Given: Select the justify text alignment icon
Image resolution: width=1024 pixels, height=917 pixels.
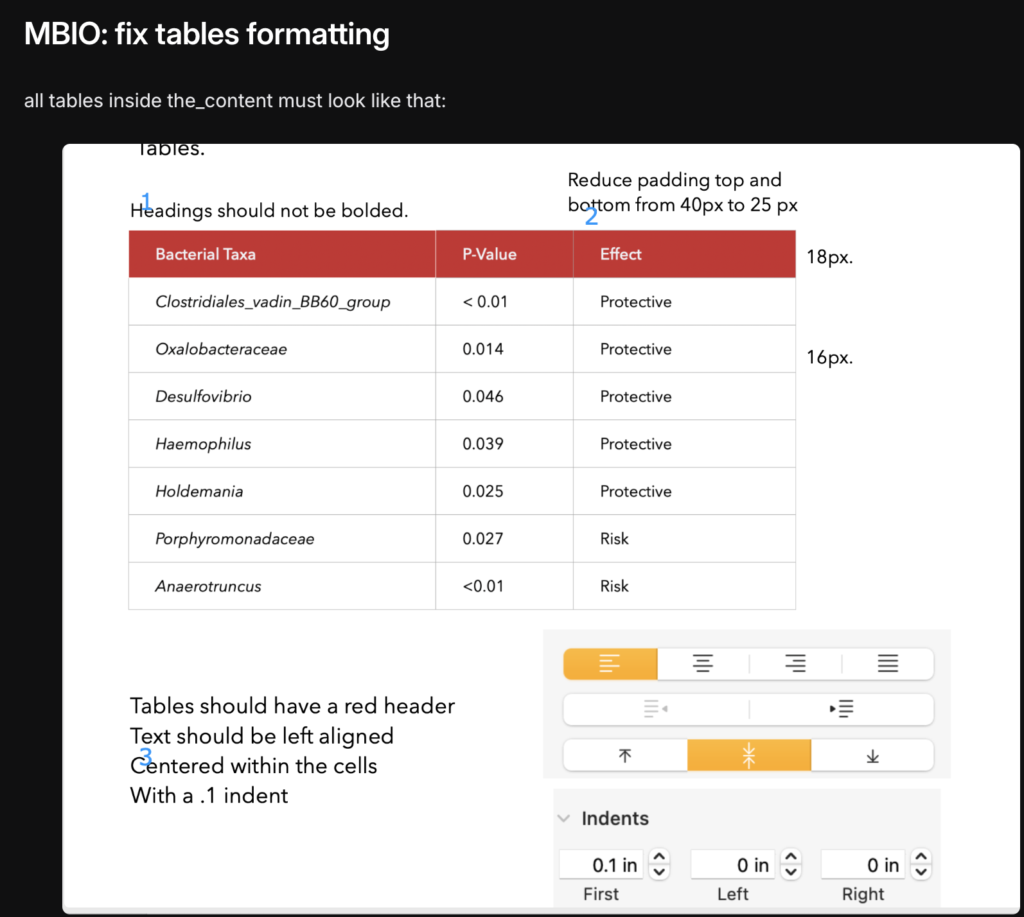Looking at the screenshot, I should coord(887,664).
